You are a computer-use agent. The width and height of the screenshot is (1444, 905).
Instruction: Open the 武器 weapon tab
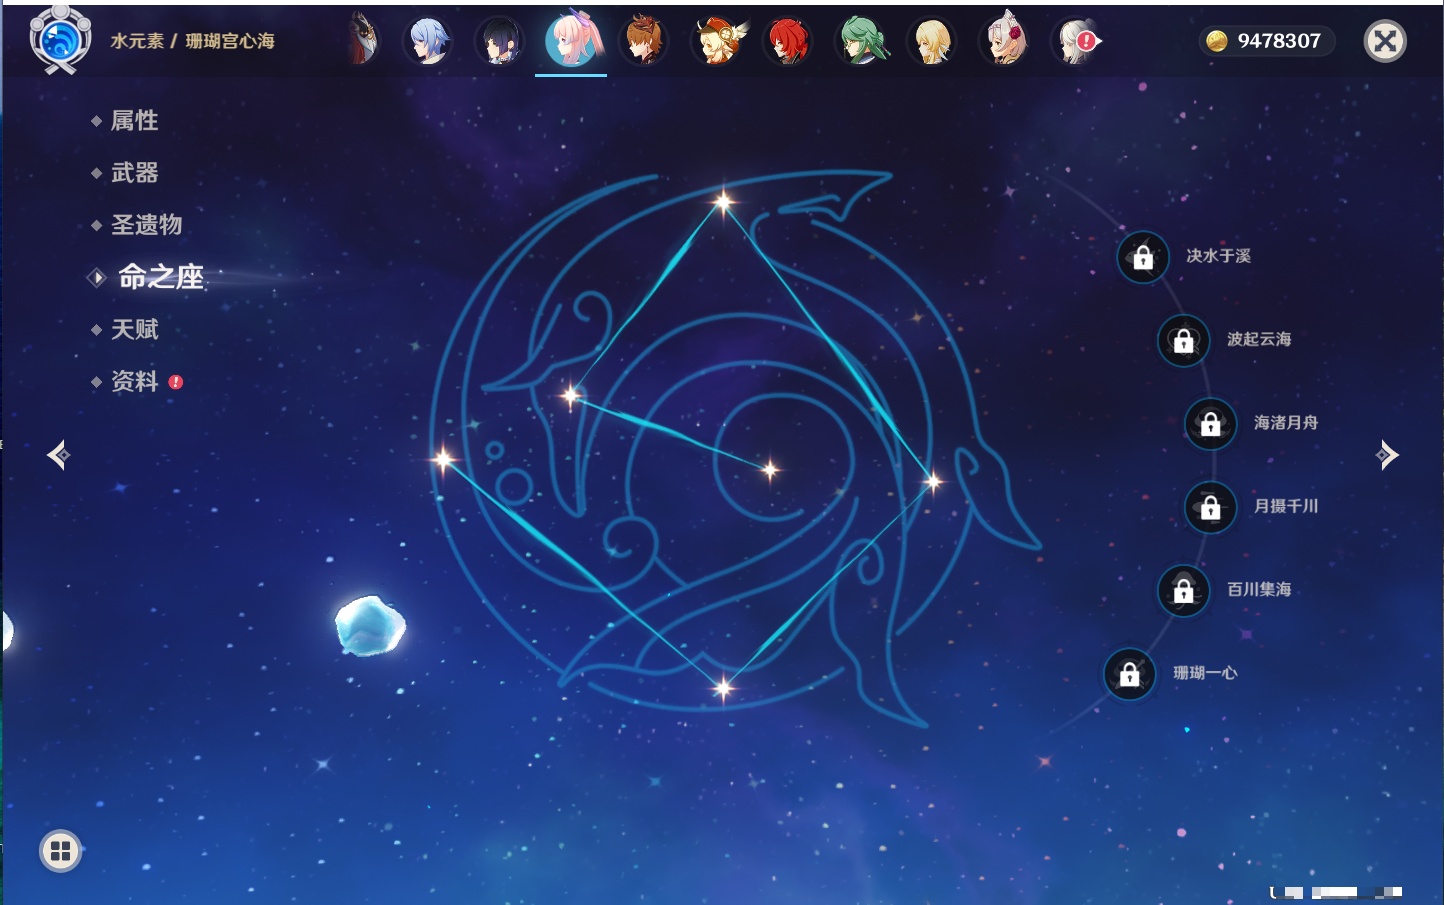point(134,173)
